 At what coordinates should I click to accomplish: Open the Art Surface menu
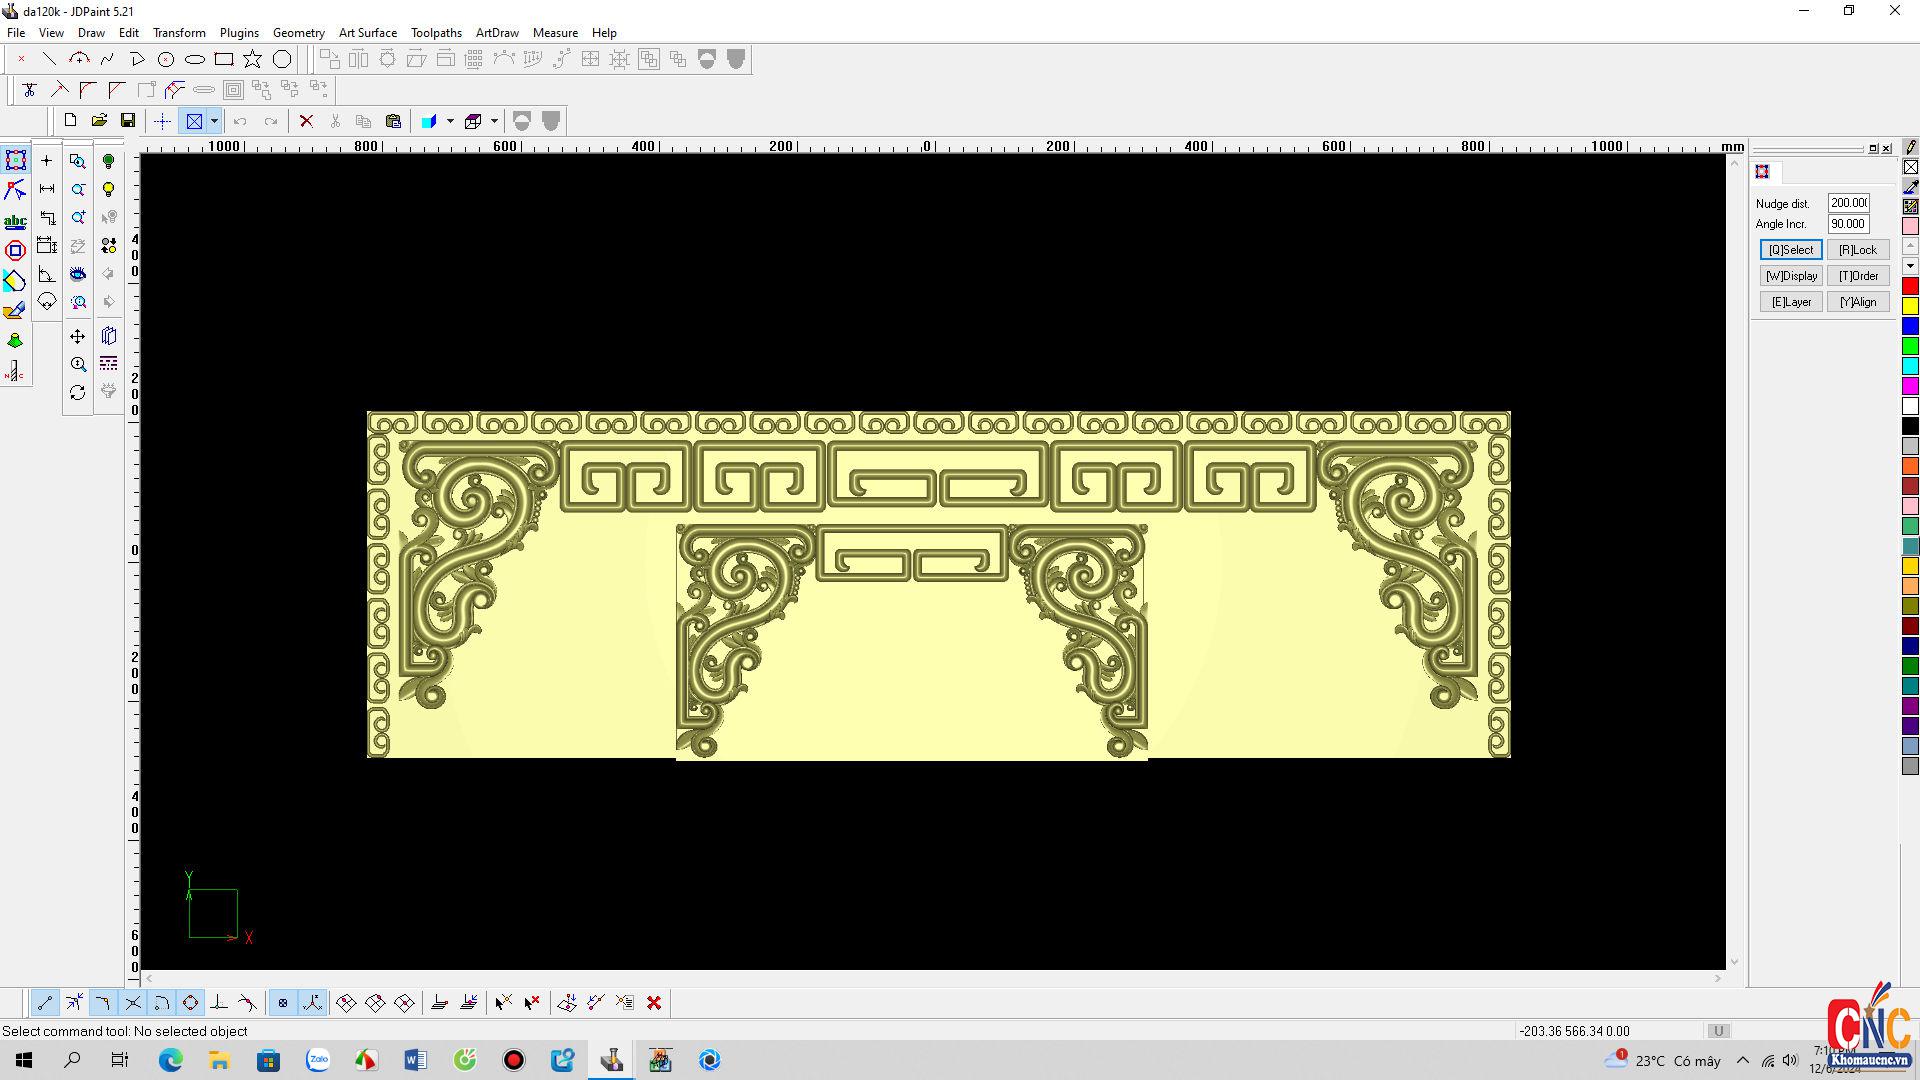coord(367,32)
